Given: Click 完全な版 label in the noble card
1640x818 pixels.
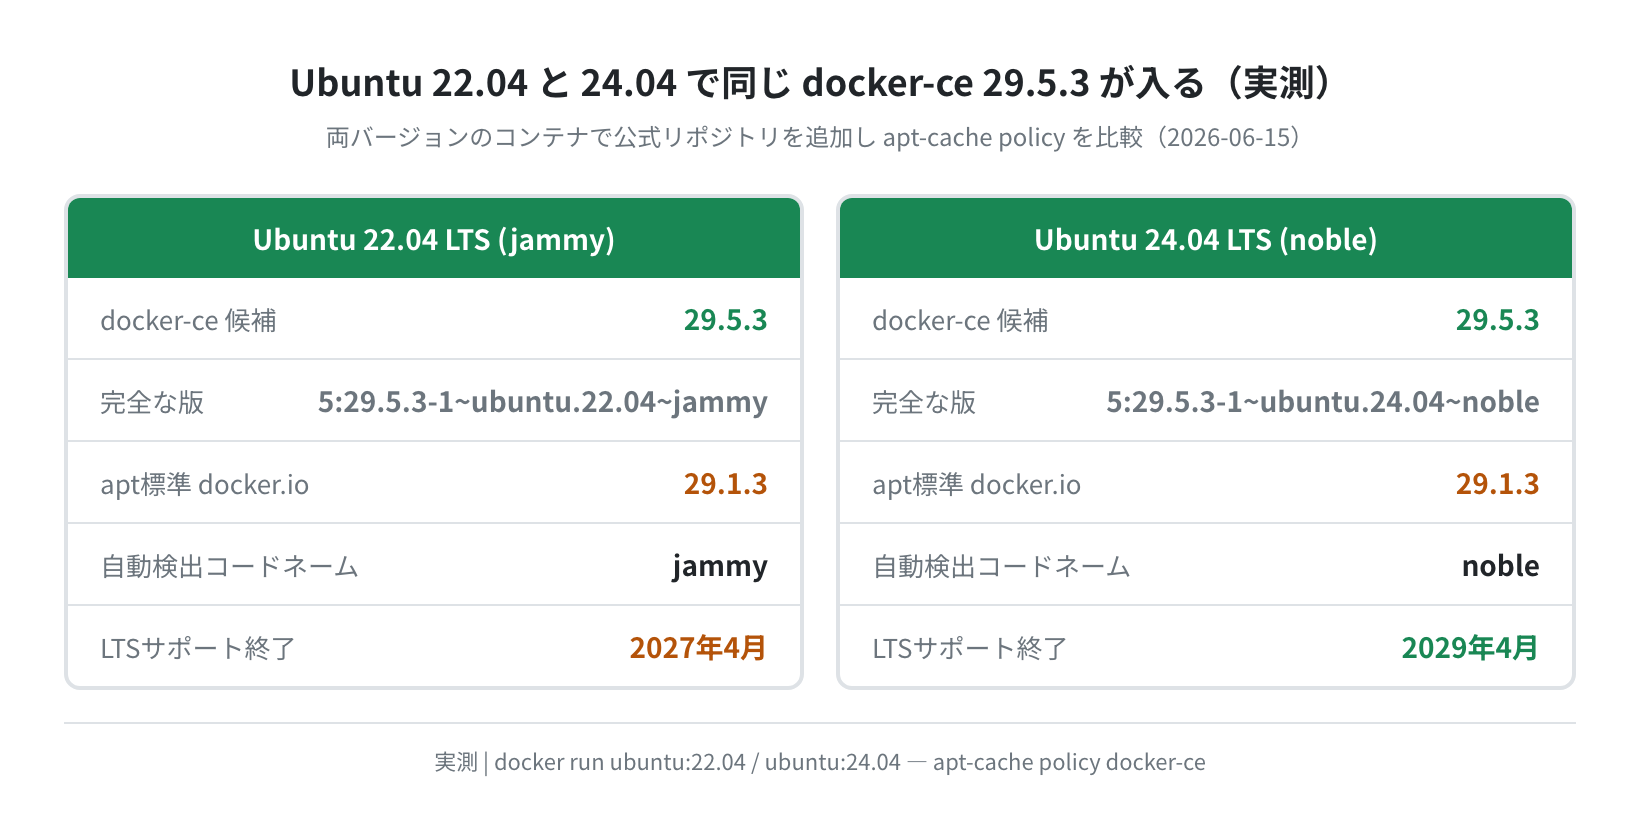Looking at the screenshot, I should (924, 402).
